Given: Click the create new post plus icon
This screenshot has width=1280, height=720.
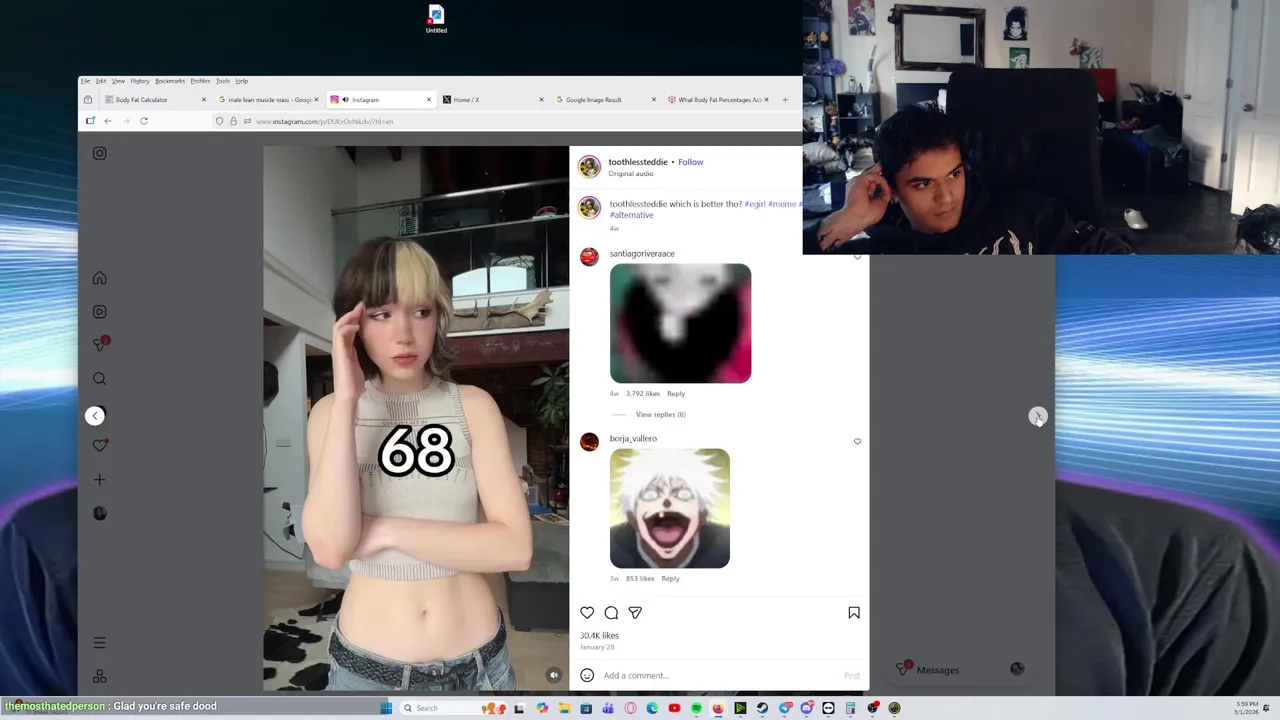Looking at the screenshot, I should [99, 480].
